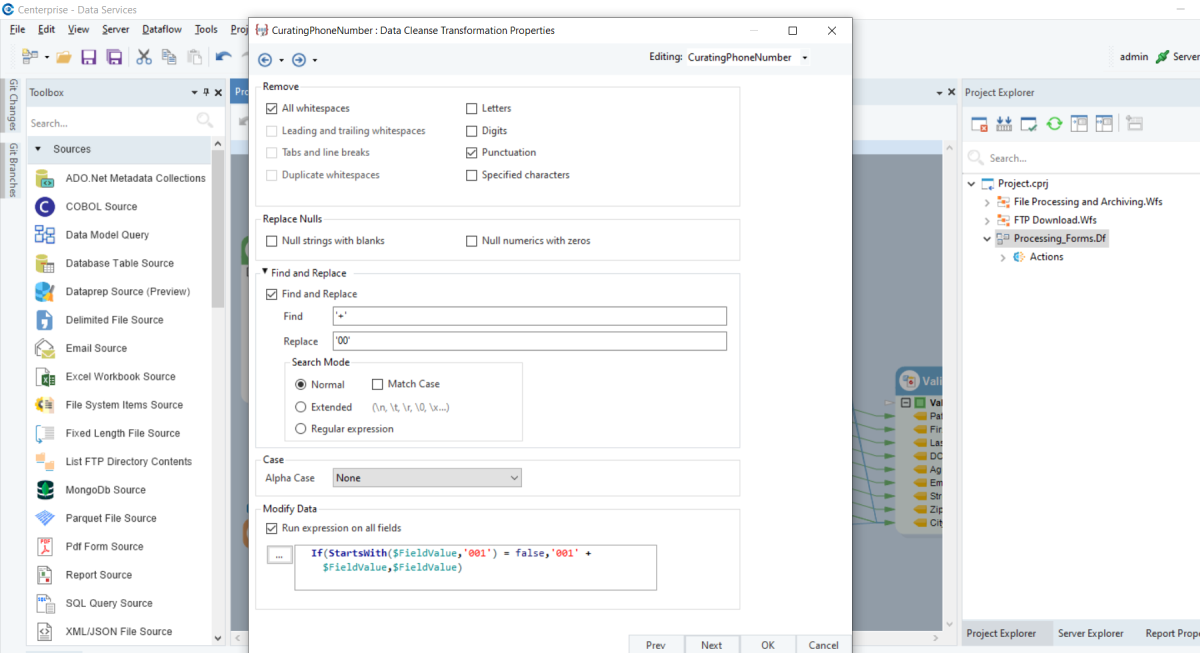The width and height of the screenshot is (1200, 653).
Task: Click OK to apply transformation properties
Action: tap(767, 645)
